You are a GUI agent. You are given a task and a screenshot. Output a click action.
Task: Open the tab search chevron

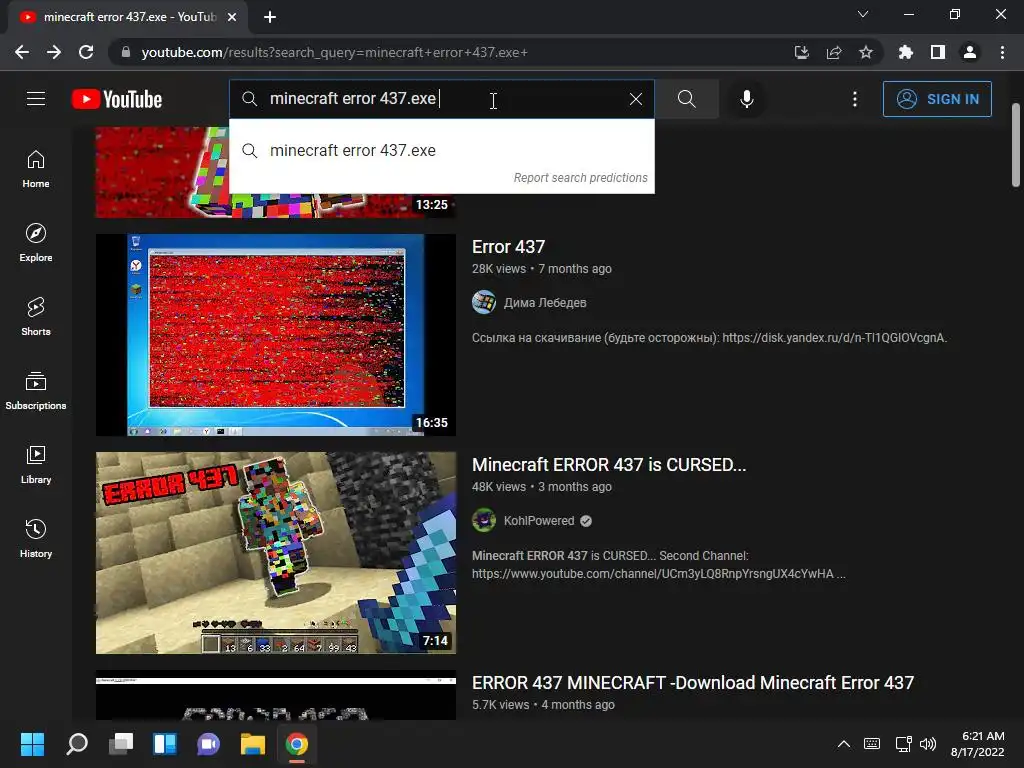click(x=863, y=14)
